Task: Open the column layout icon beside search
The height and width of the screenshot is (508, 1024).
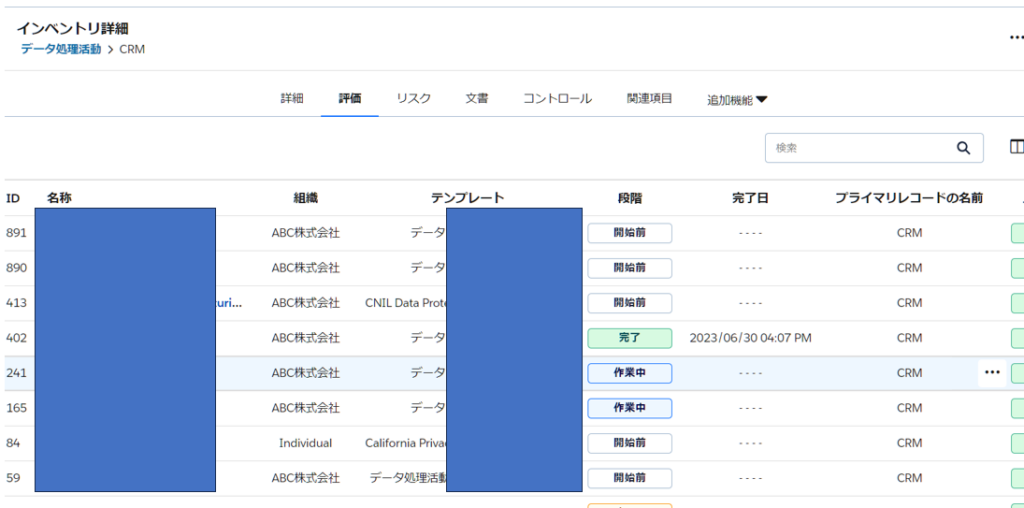Action: tap(1016, 148)
